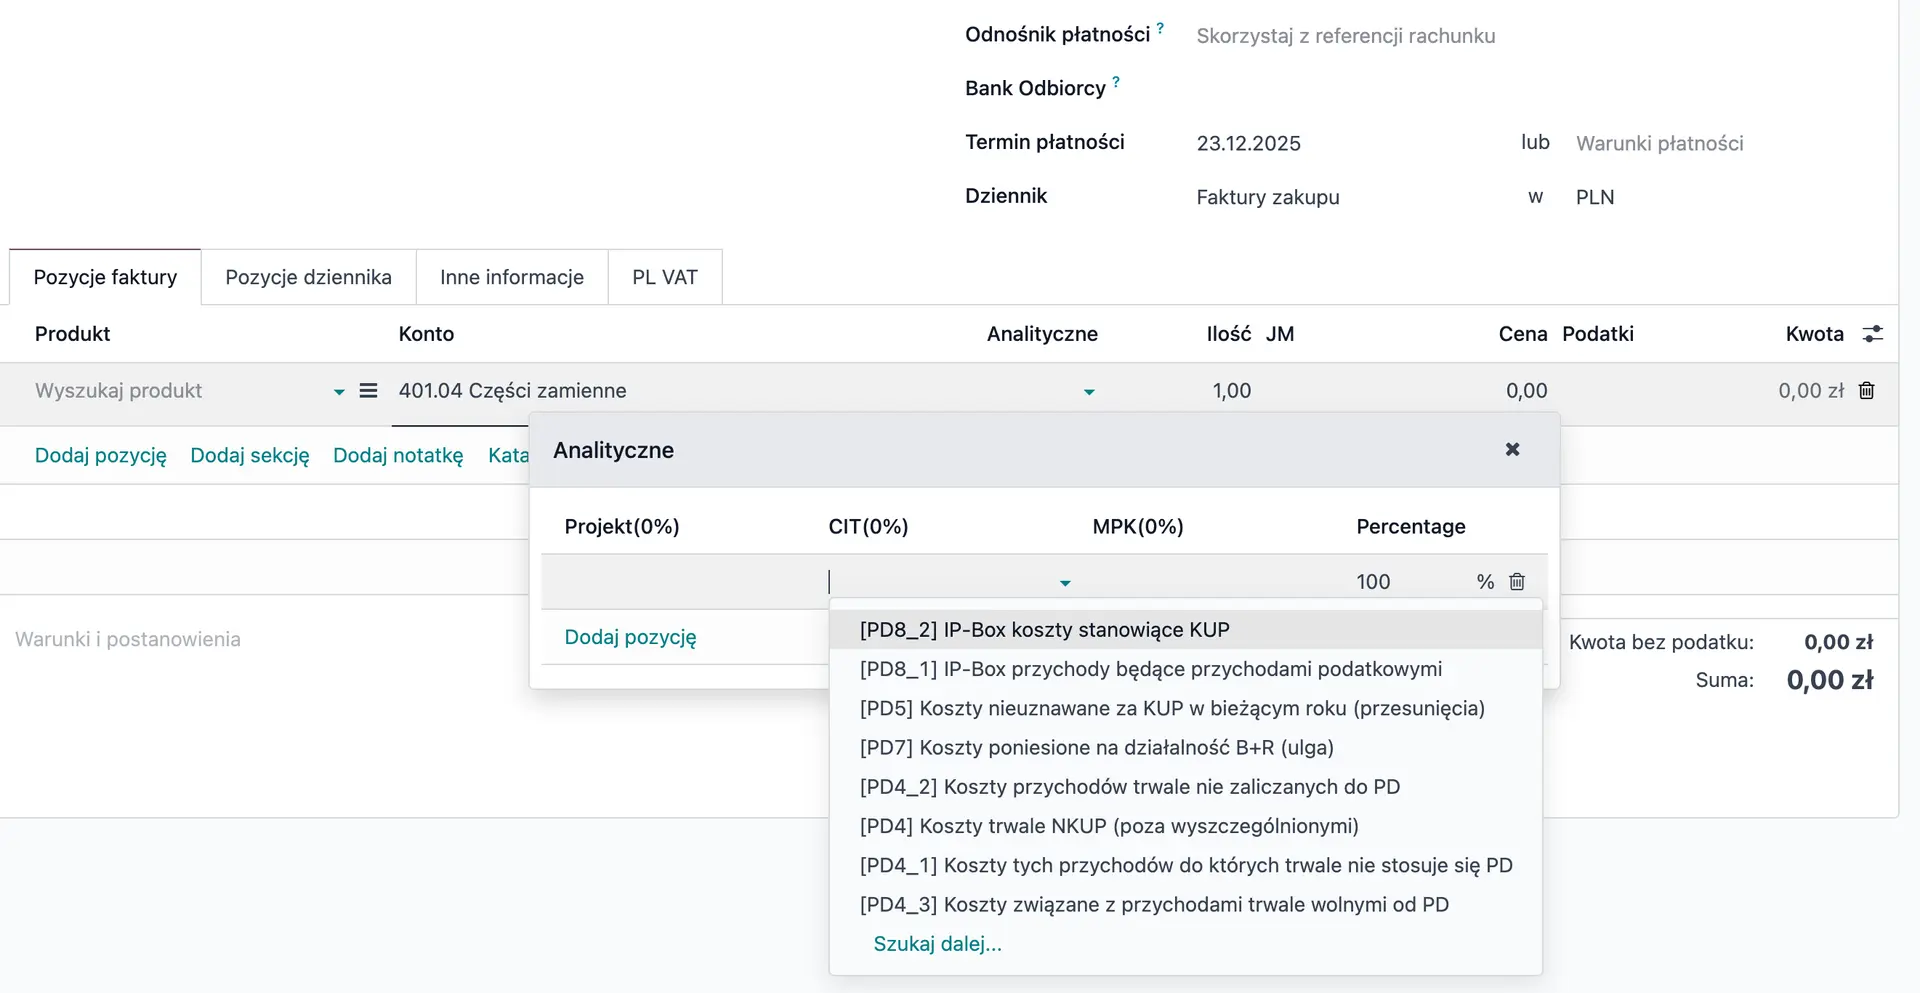Show help for Odnośnik płatności

click(1160, 28)
